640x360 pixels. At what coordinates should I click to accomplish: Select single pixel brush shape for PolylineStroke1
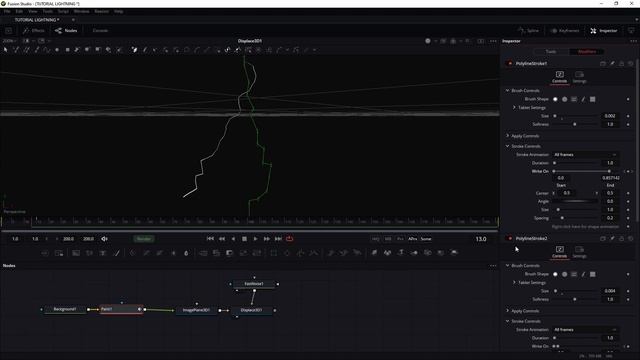point(583,99)
